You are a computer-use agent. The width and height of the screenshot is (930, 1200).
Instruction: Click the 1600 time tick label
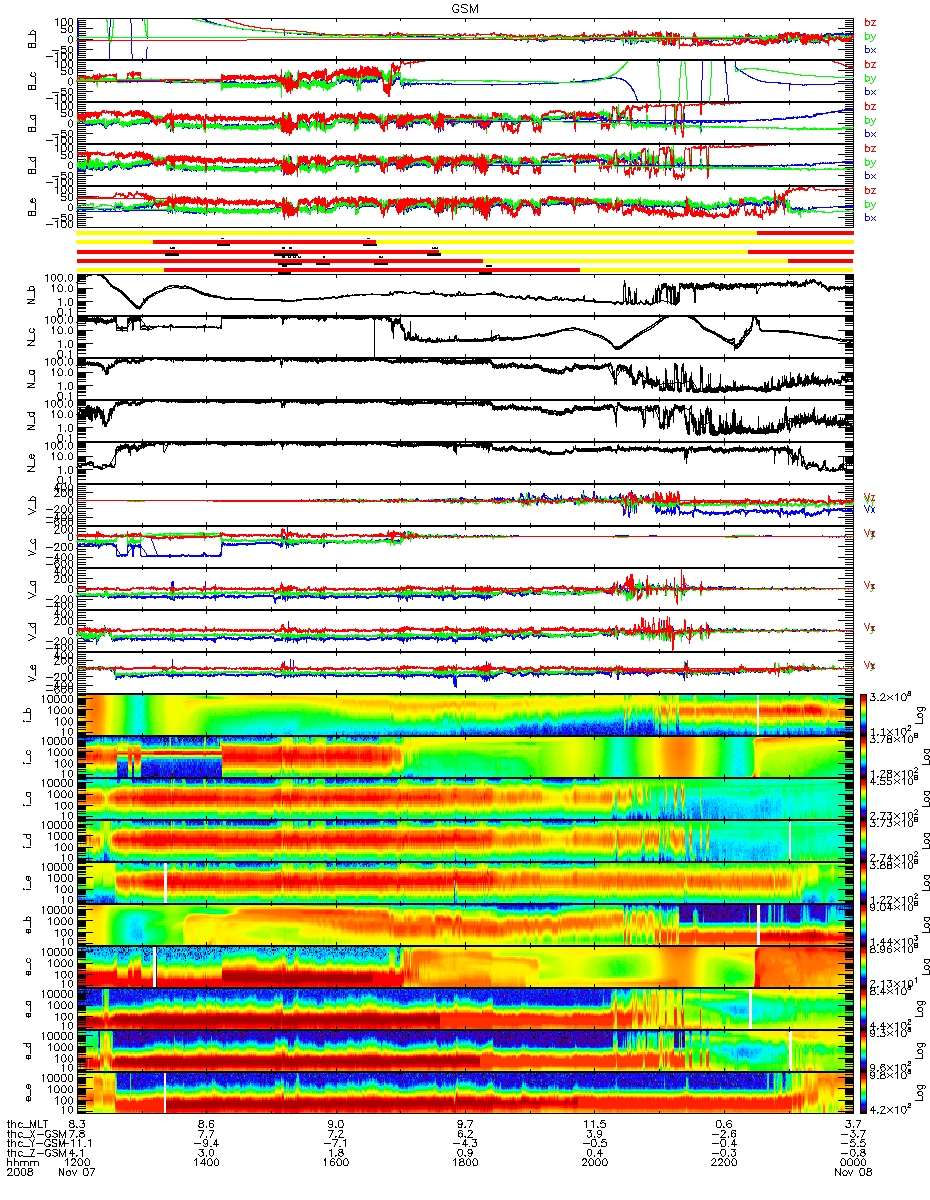[336, 1163]
